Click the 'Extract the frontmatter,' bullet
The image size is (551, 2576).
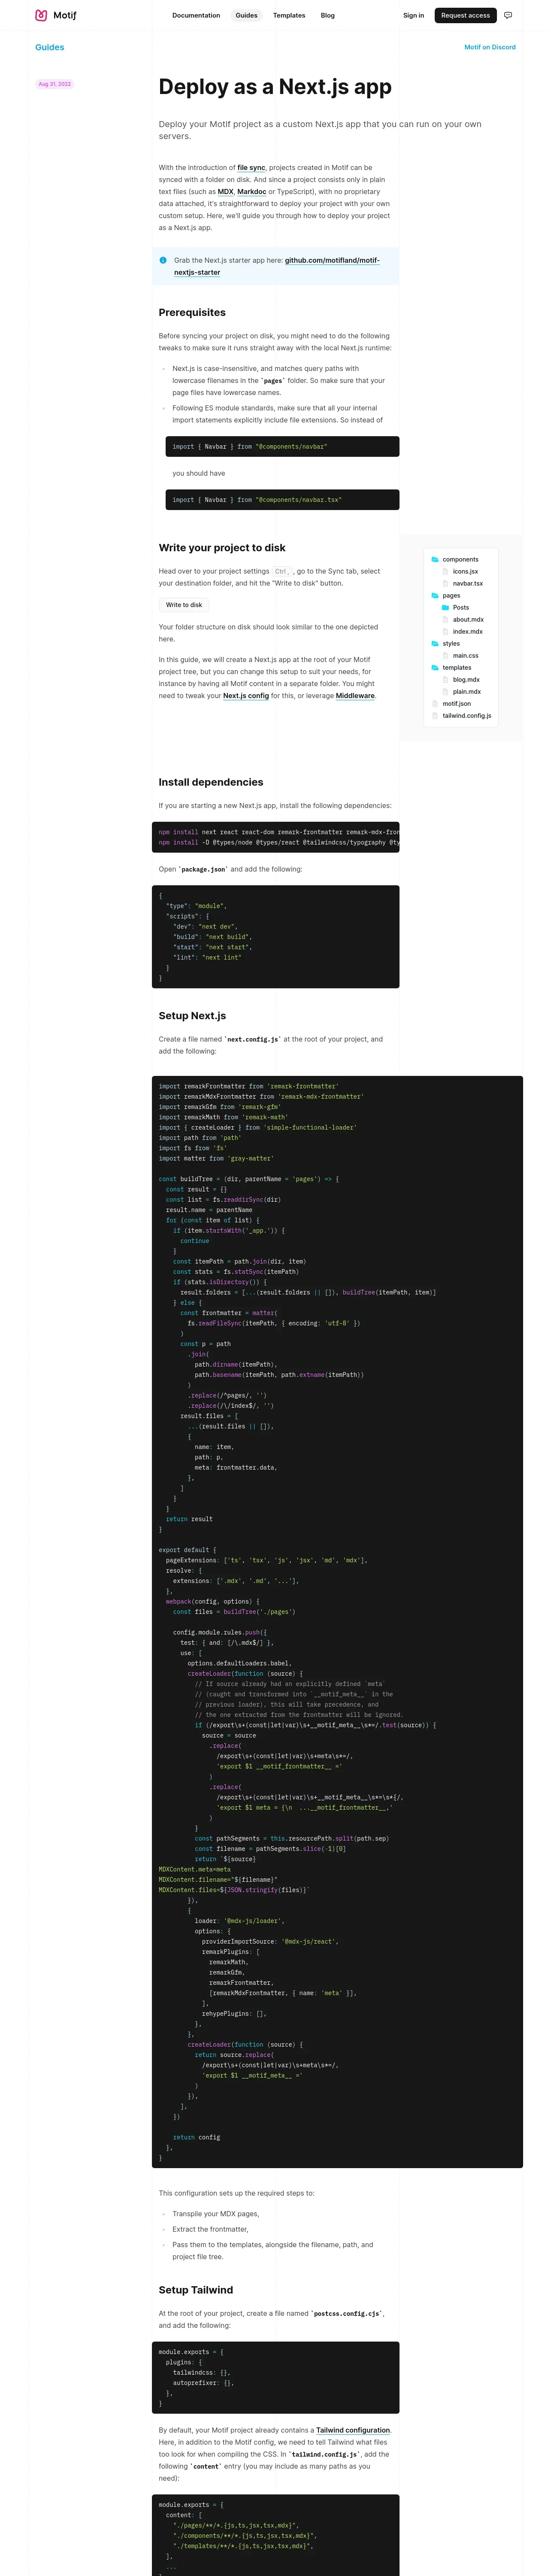[x=210, y=2229]
